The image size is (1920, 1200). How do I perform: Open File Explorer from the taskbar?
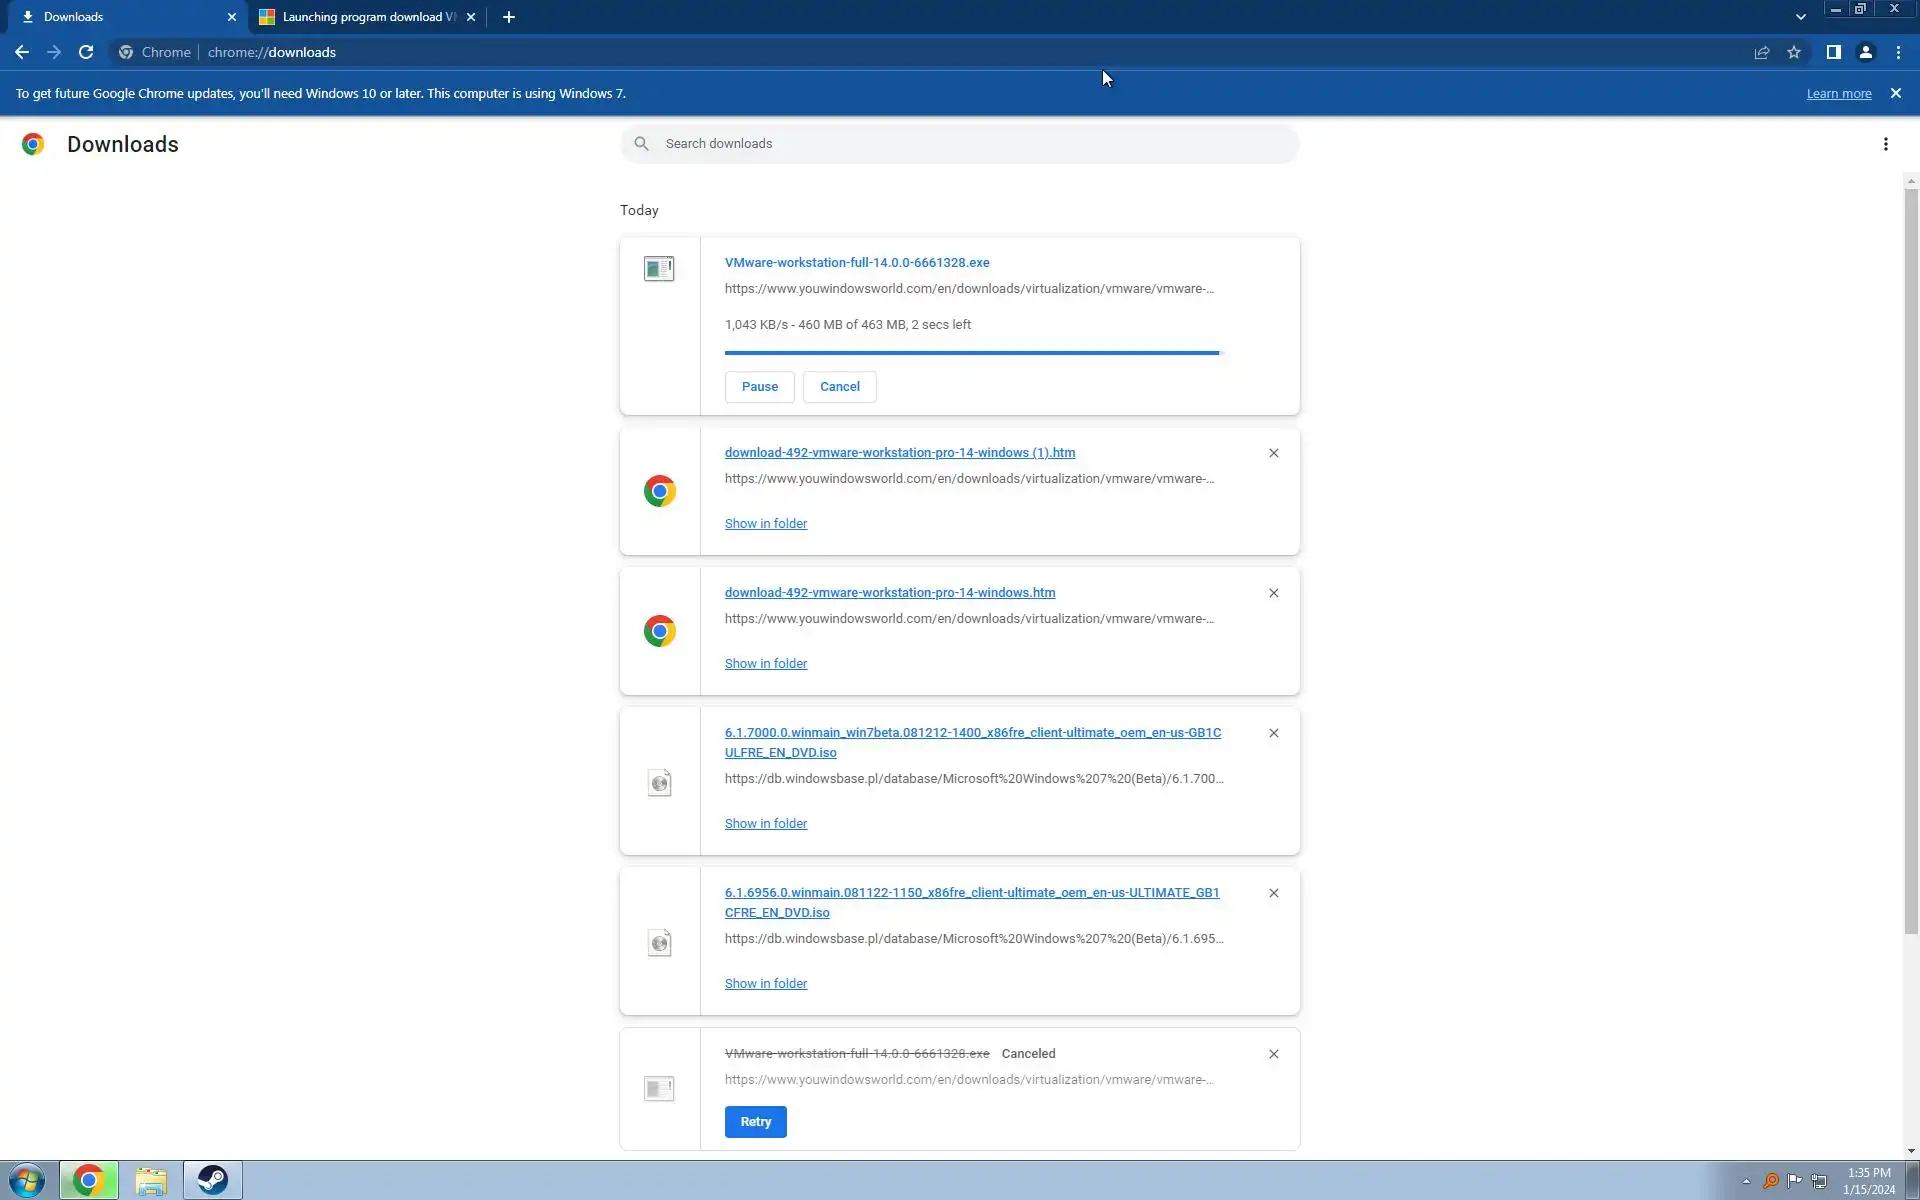[x=151, y=1180]
